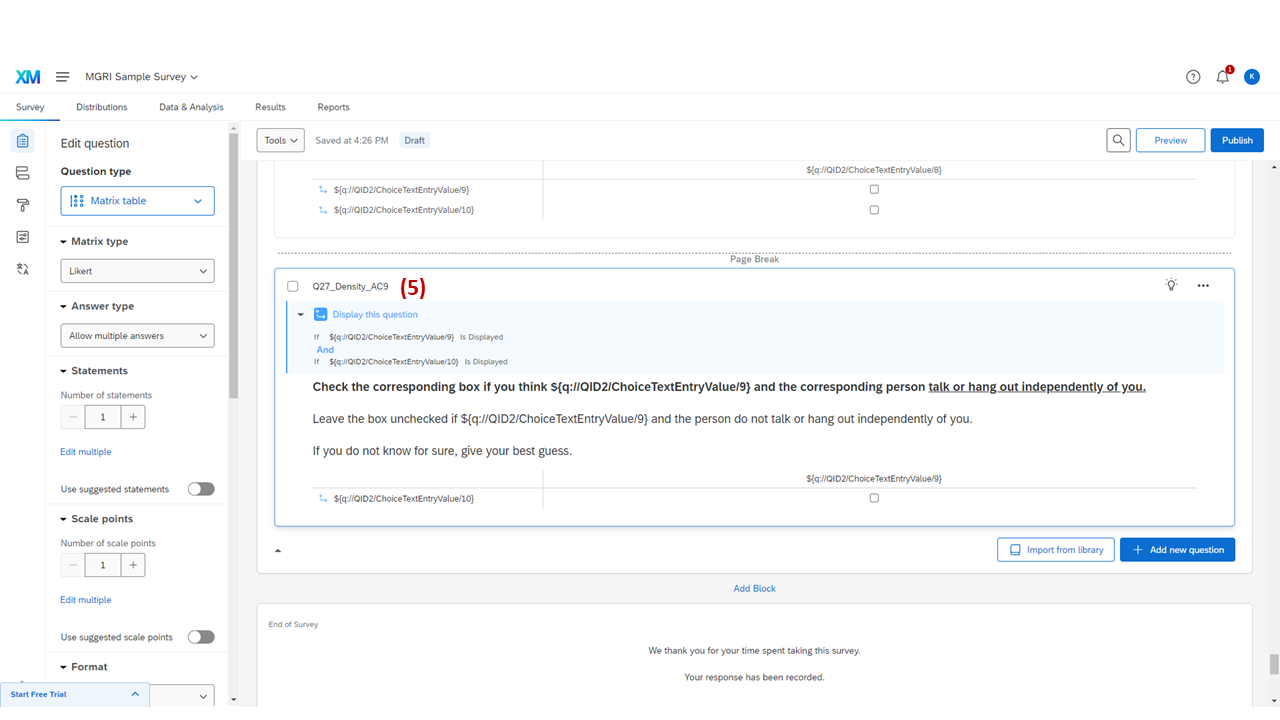The width and height of the screenshot is (1280, 720).
Task: Click the Publish button
Action: [1236, 140]
